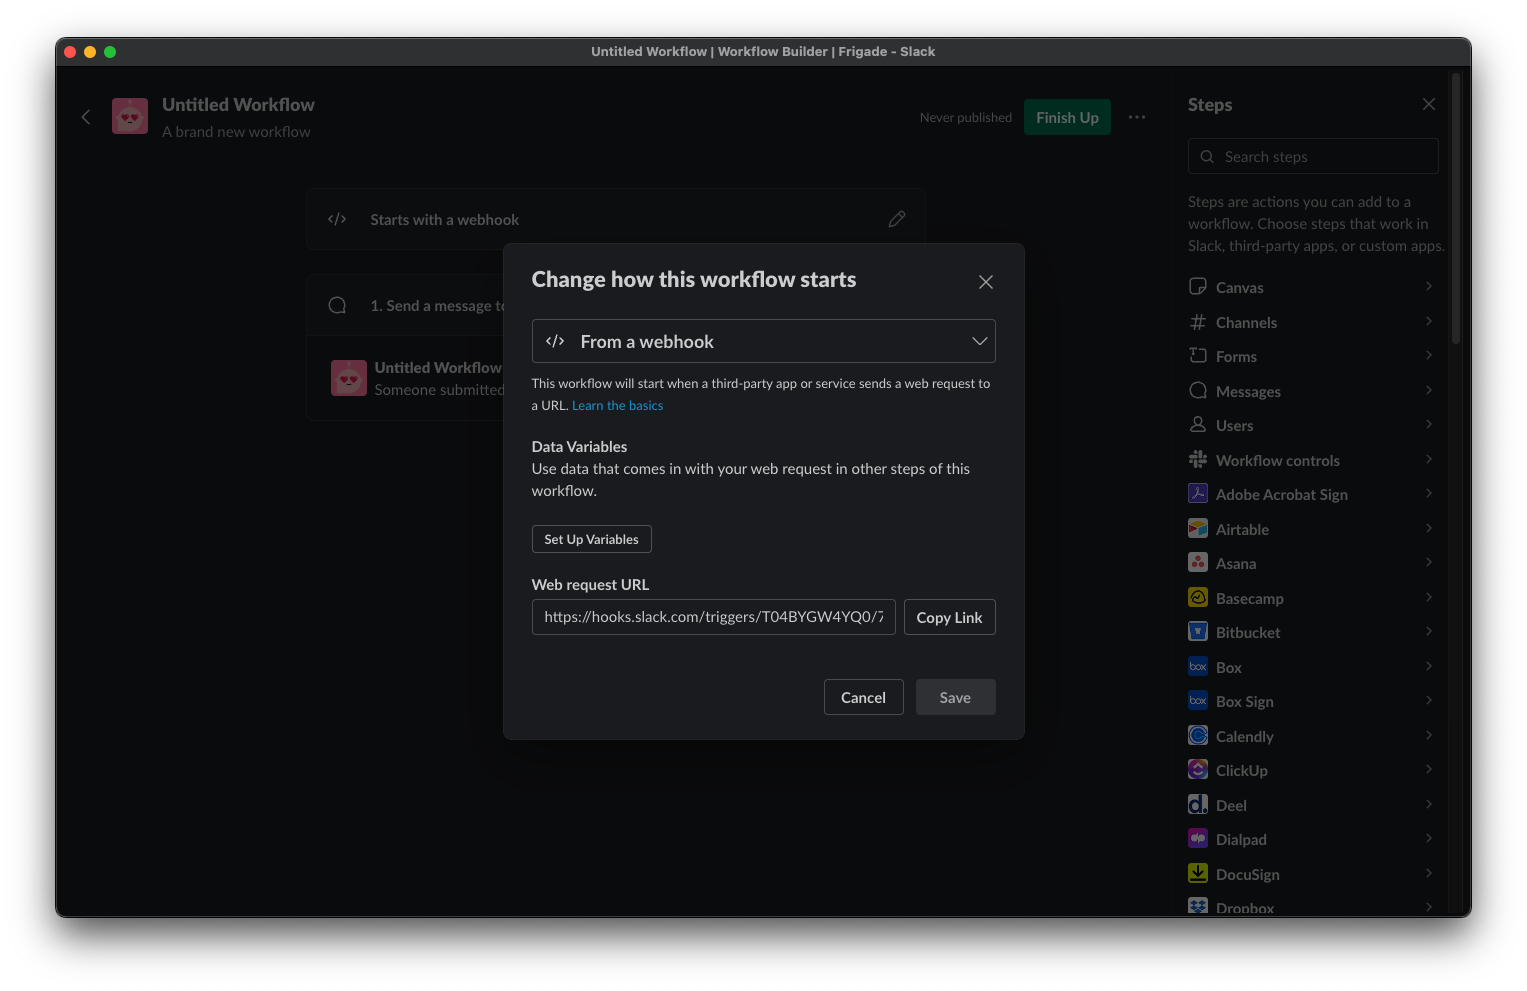This screenshot has width=1527, height=991.
Task: Save the workflow start settings
Action: tap(955, 697)
